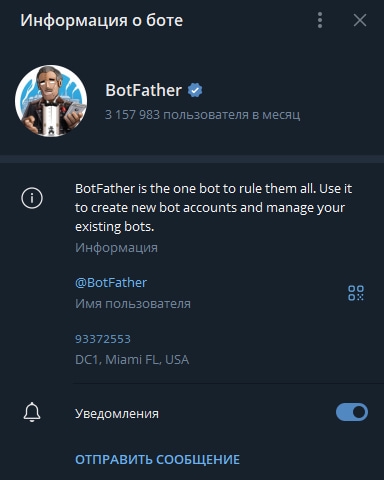Click the monthly users count text

point(202,115)
